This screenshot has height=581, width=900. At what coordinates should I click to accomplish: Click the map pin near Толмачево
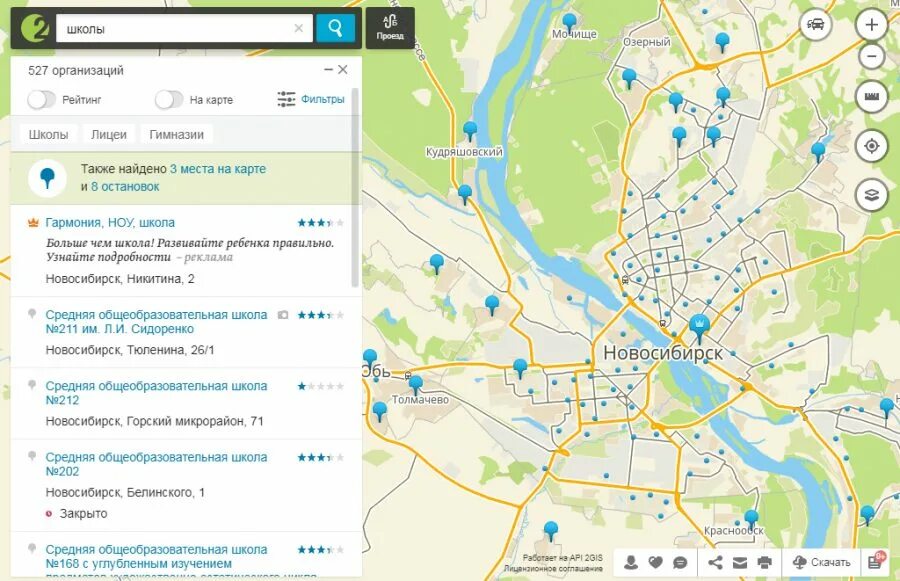(415, 385)
